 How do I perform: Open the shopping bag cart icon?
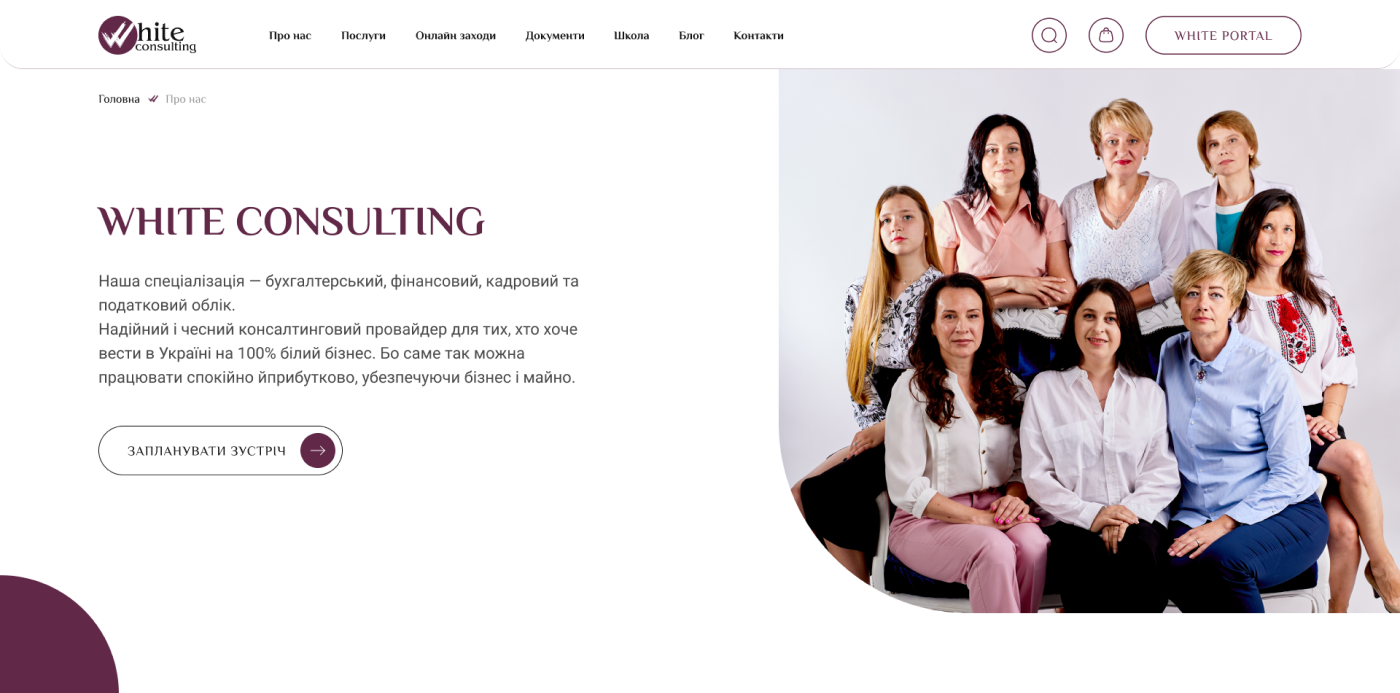pyautogui.click(x=1106, y=35)
